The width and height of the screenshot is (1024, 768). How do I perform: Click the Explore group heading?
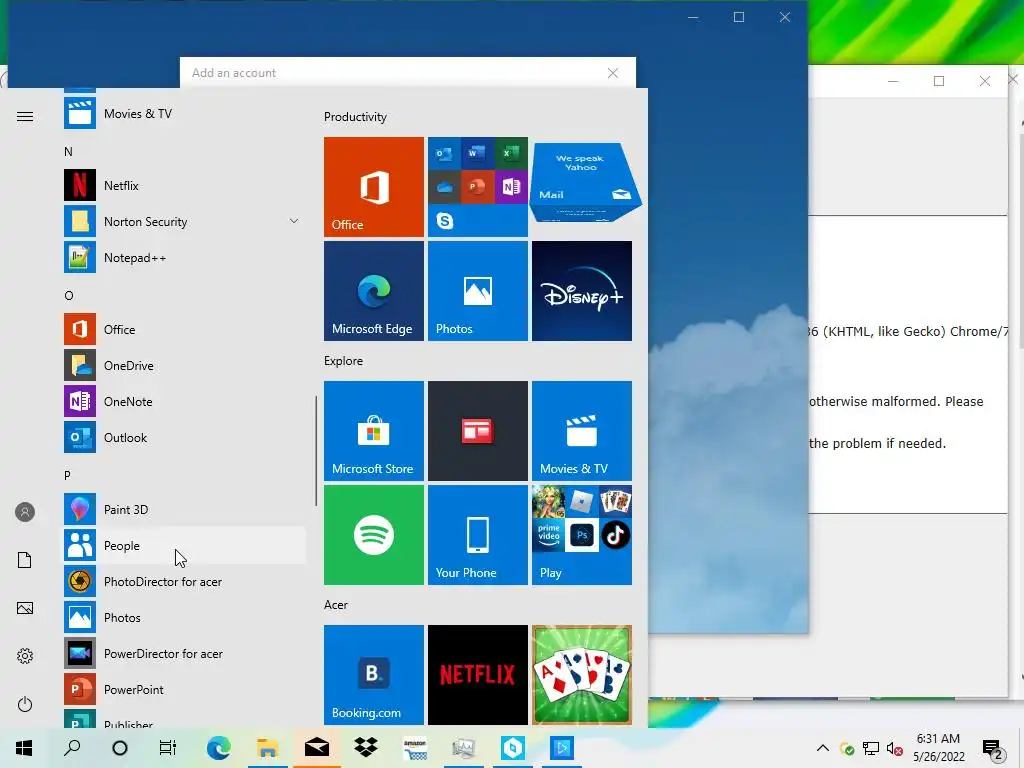coord(344,360)
